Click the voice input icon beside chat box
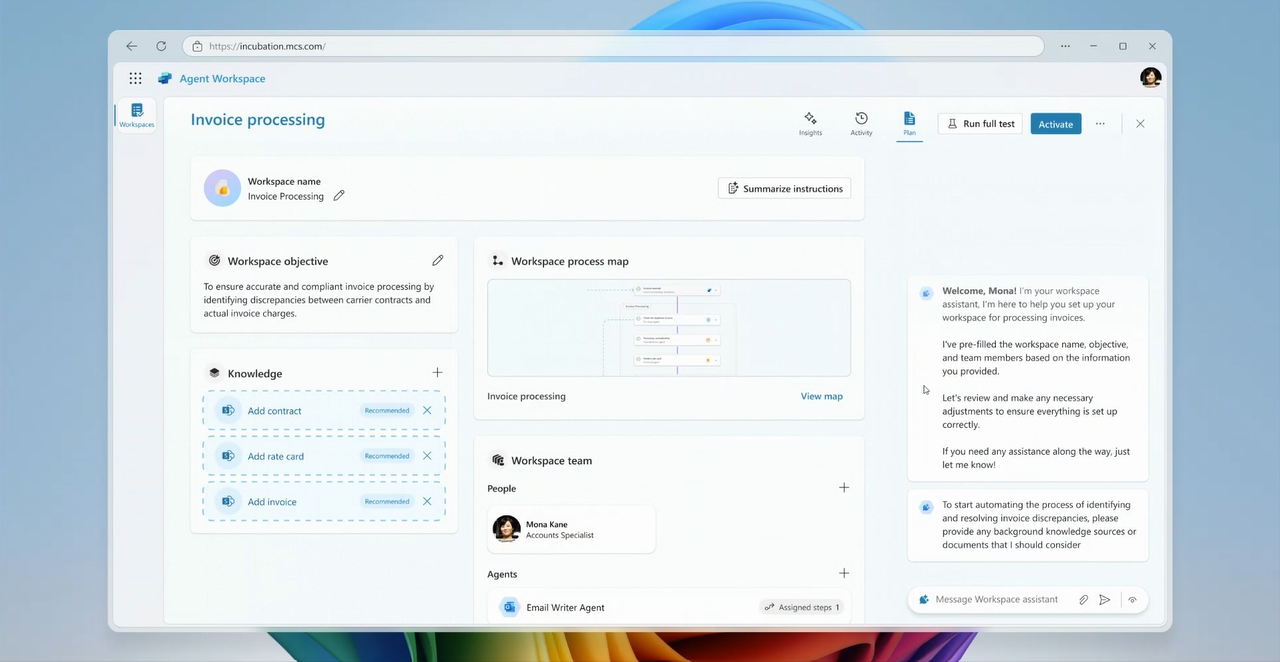Image resolution: width=1280 pixels, height=662 pixels. pyautogui.click(x=1133, y=600)
